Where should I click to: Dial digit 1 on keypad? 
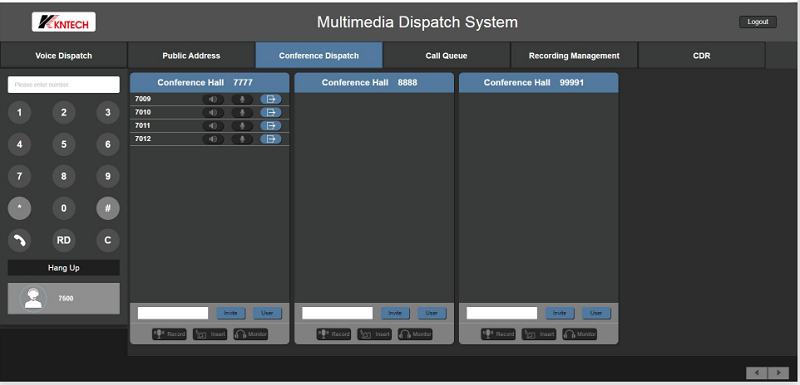19,113
